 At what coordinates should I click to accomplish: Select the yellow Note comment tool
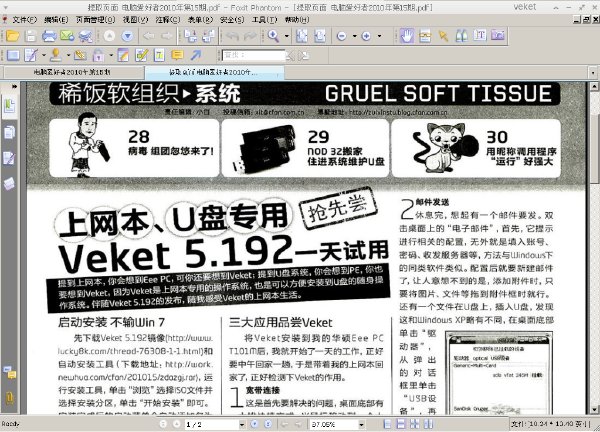tap(177, 55)
